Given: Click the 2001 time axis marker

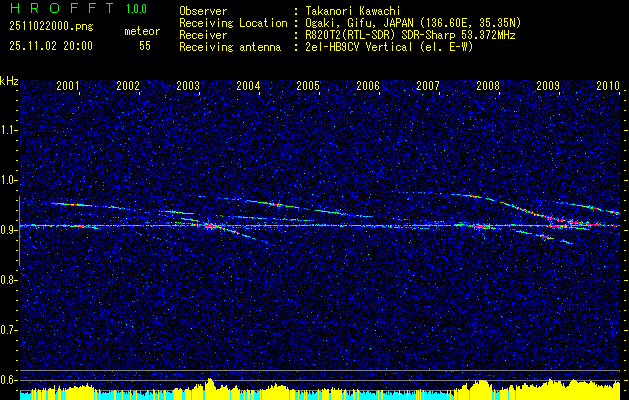Looking at the screenshot, I should pos(68,85).
